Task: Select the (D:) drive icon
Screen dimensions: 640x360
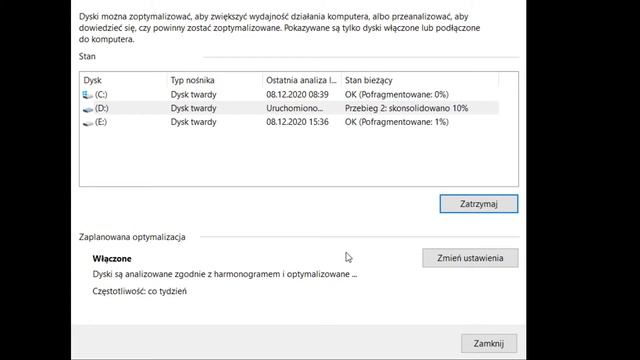Action: [x=87, y=109]
